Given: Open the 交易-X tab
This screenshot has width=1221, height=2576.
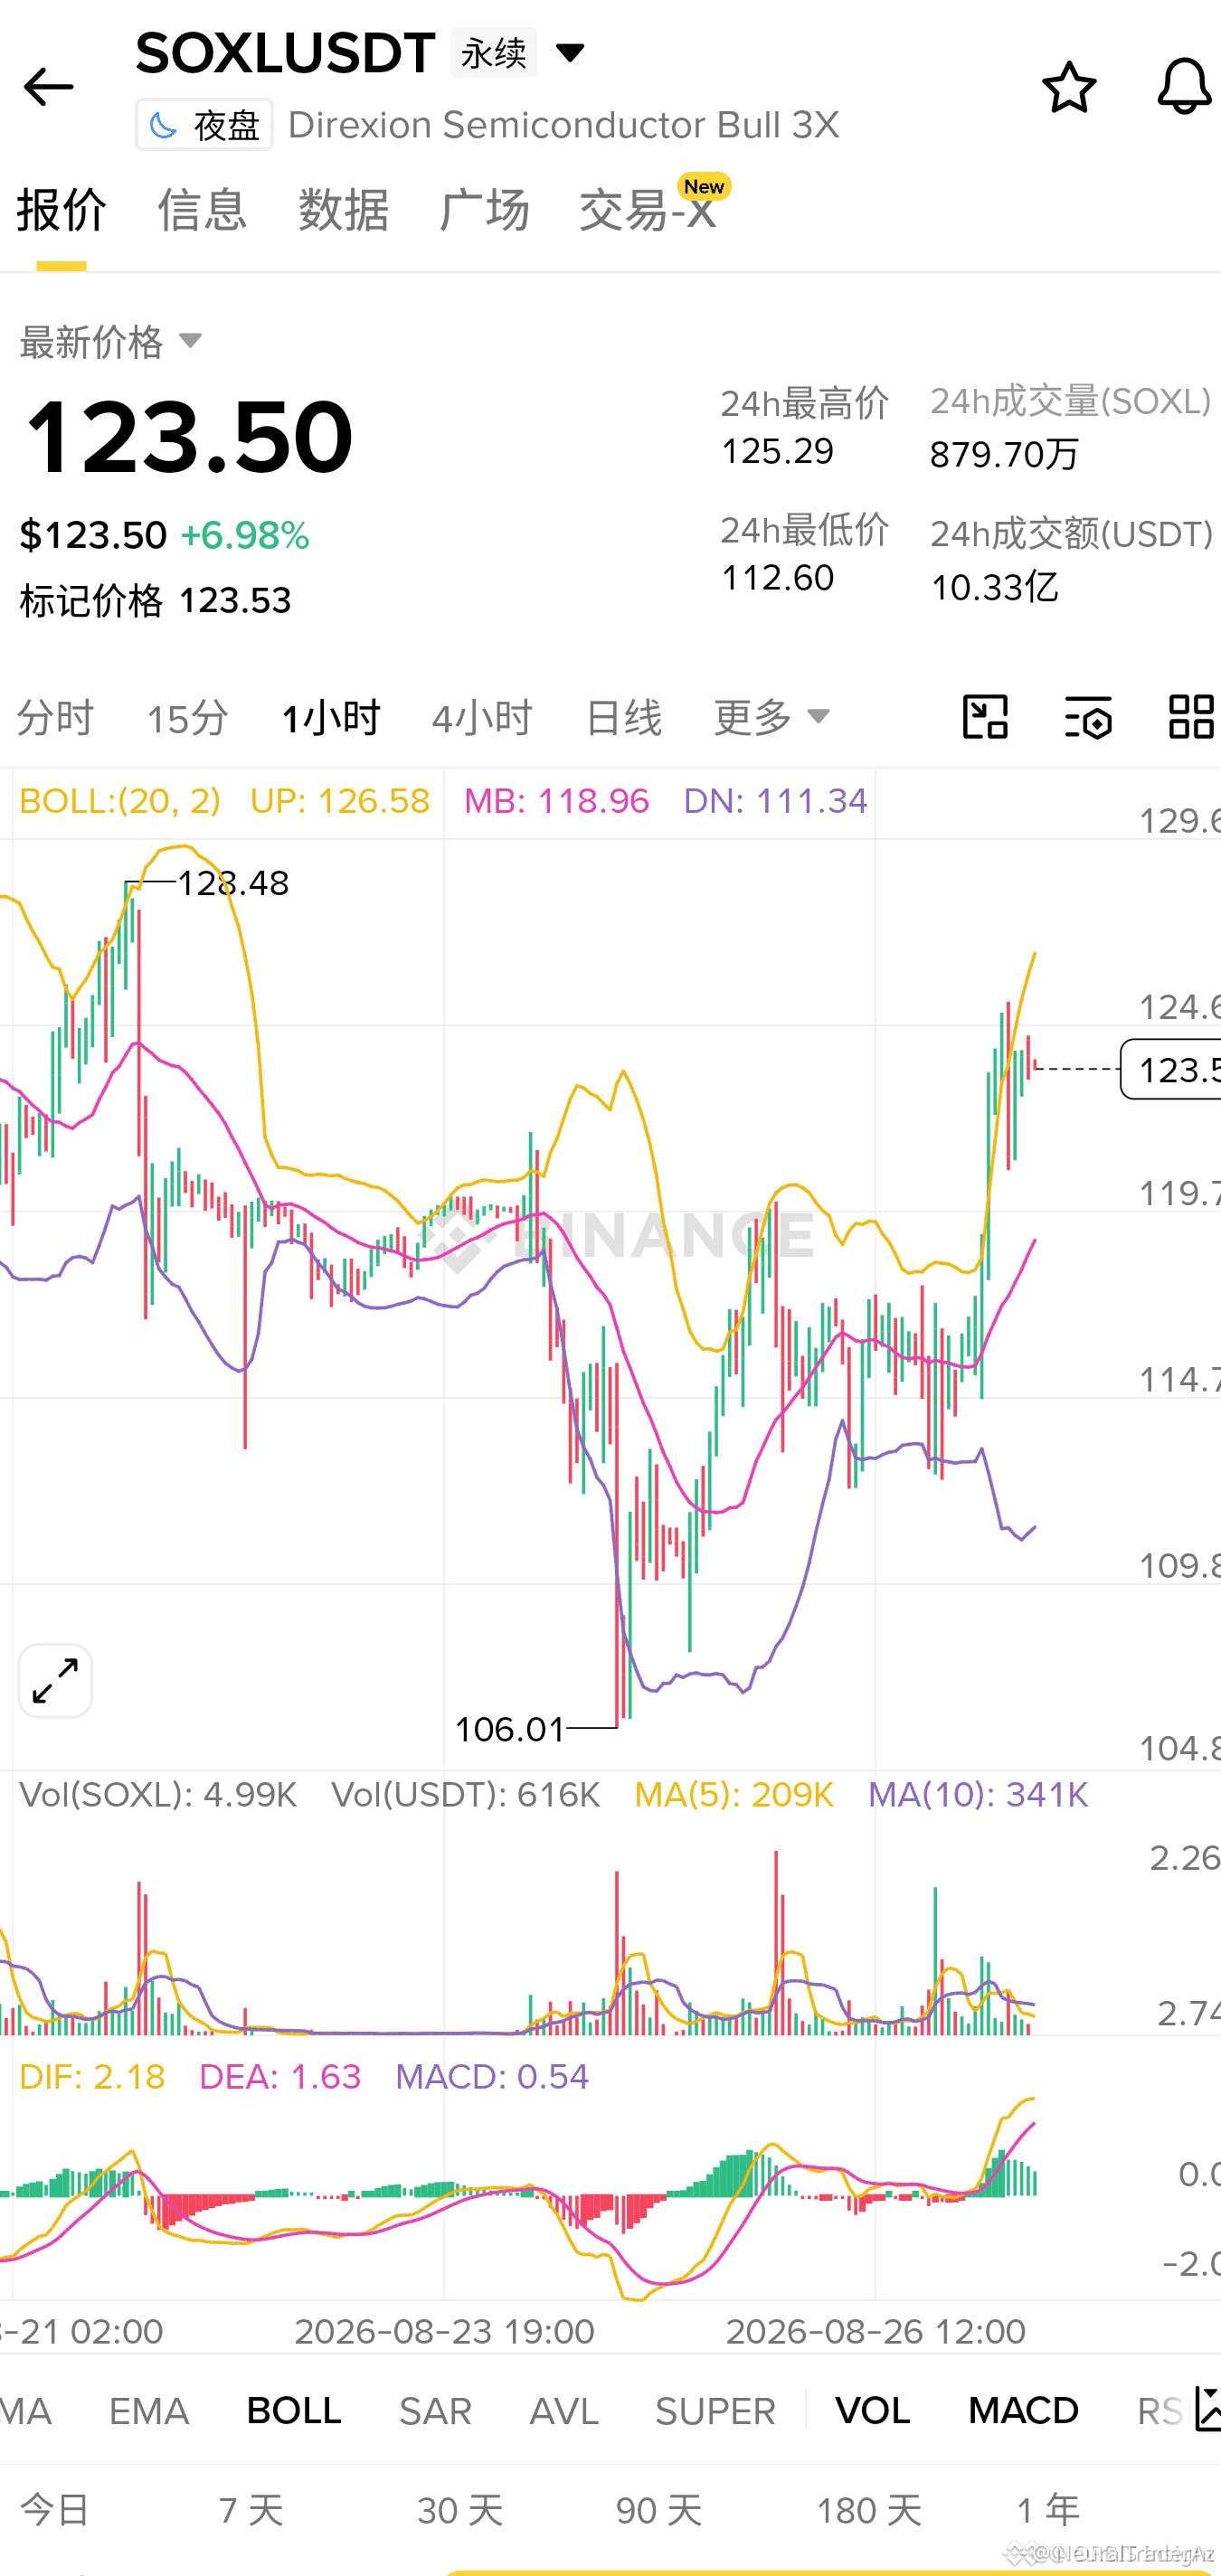Looking at the screenshot, I should click(x=648, y=210).
